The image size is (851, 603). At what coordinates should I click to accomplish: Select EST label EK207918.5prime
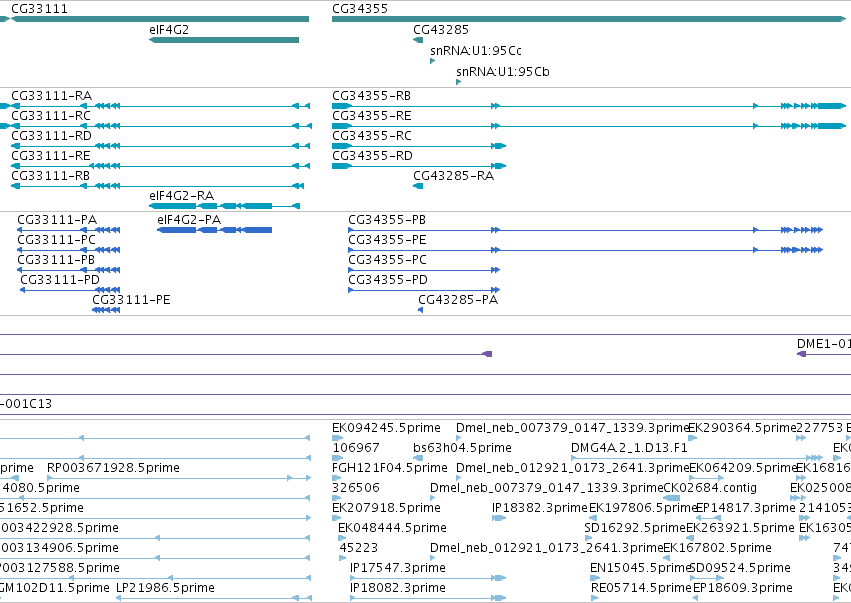pyautogui.click(x=386, y=508)
